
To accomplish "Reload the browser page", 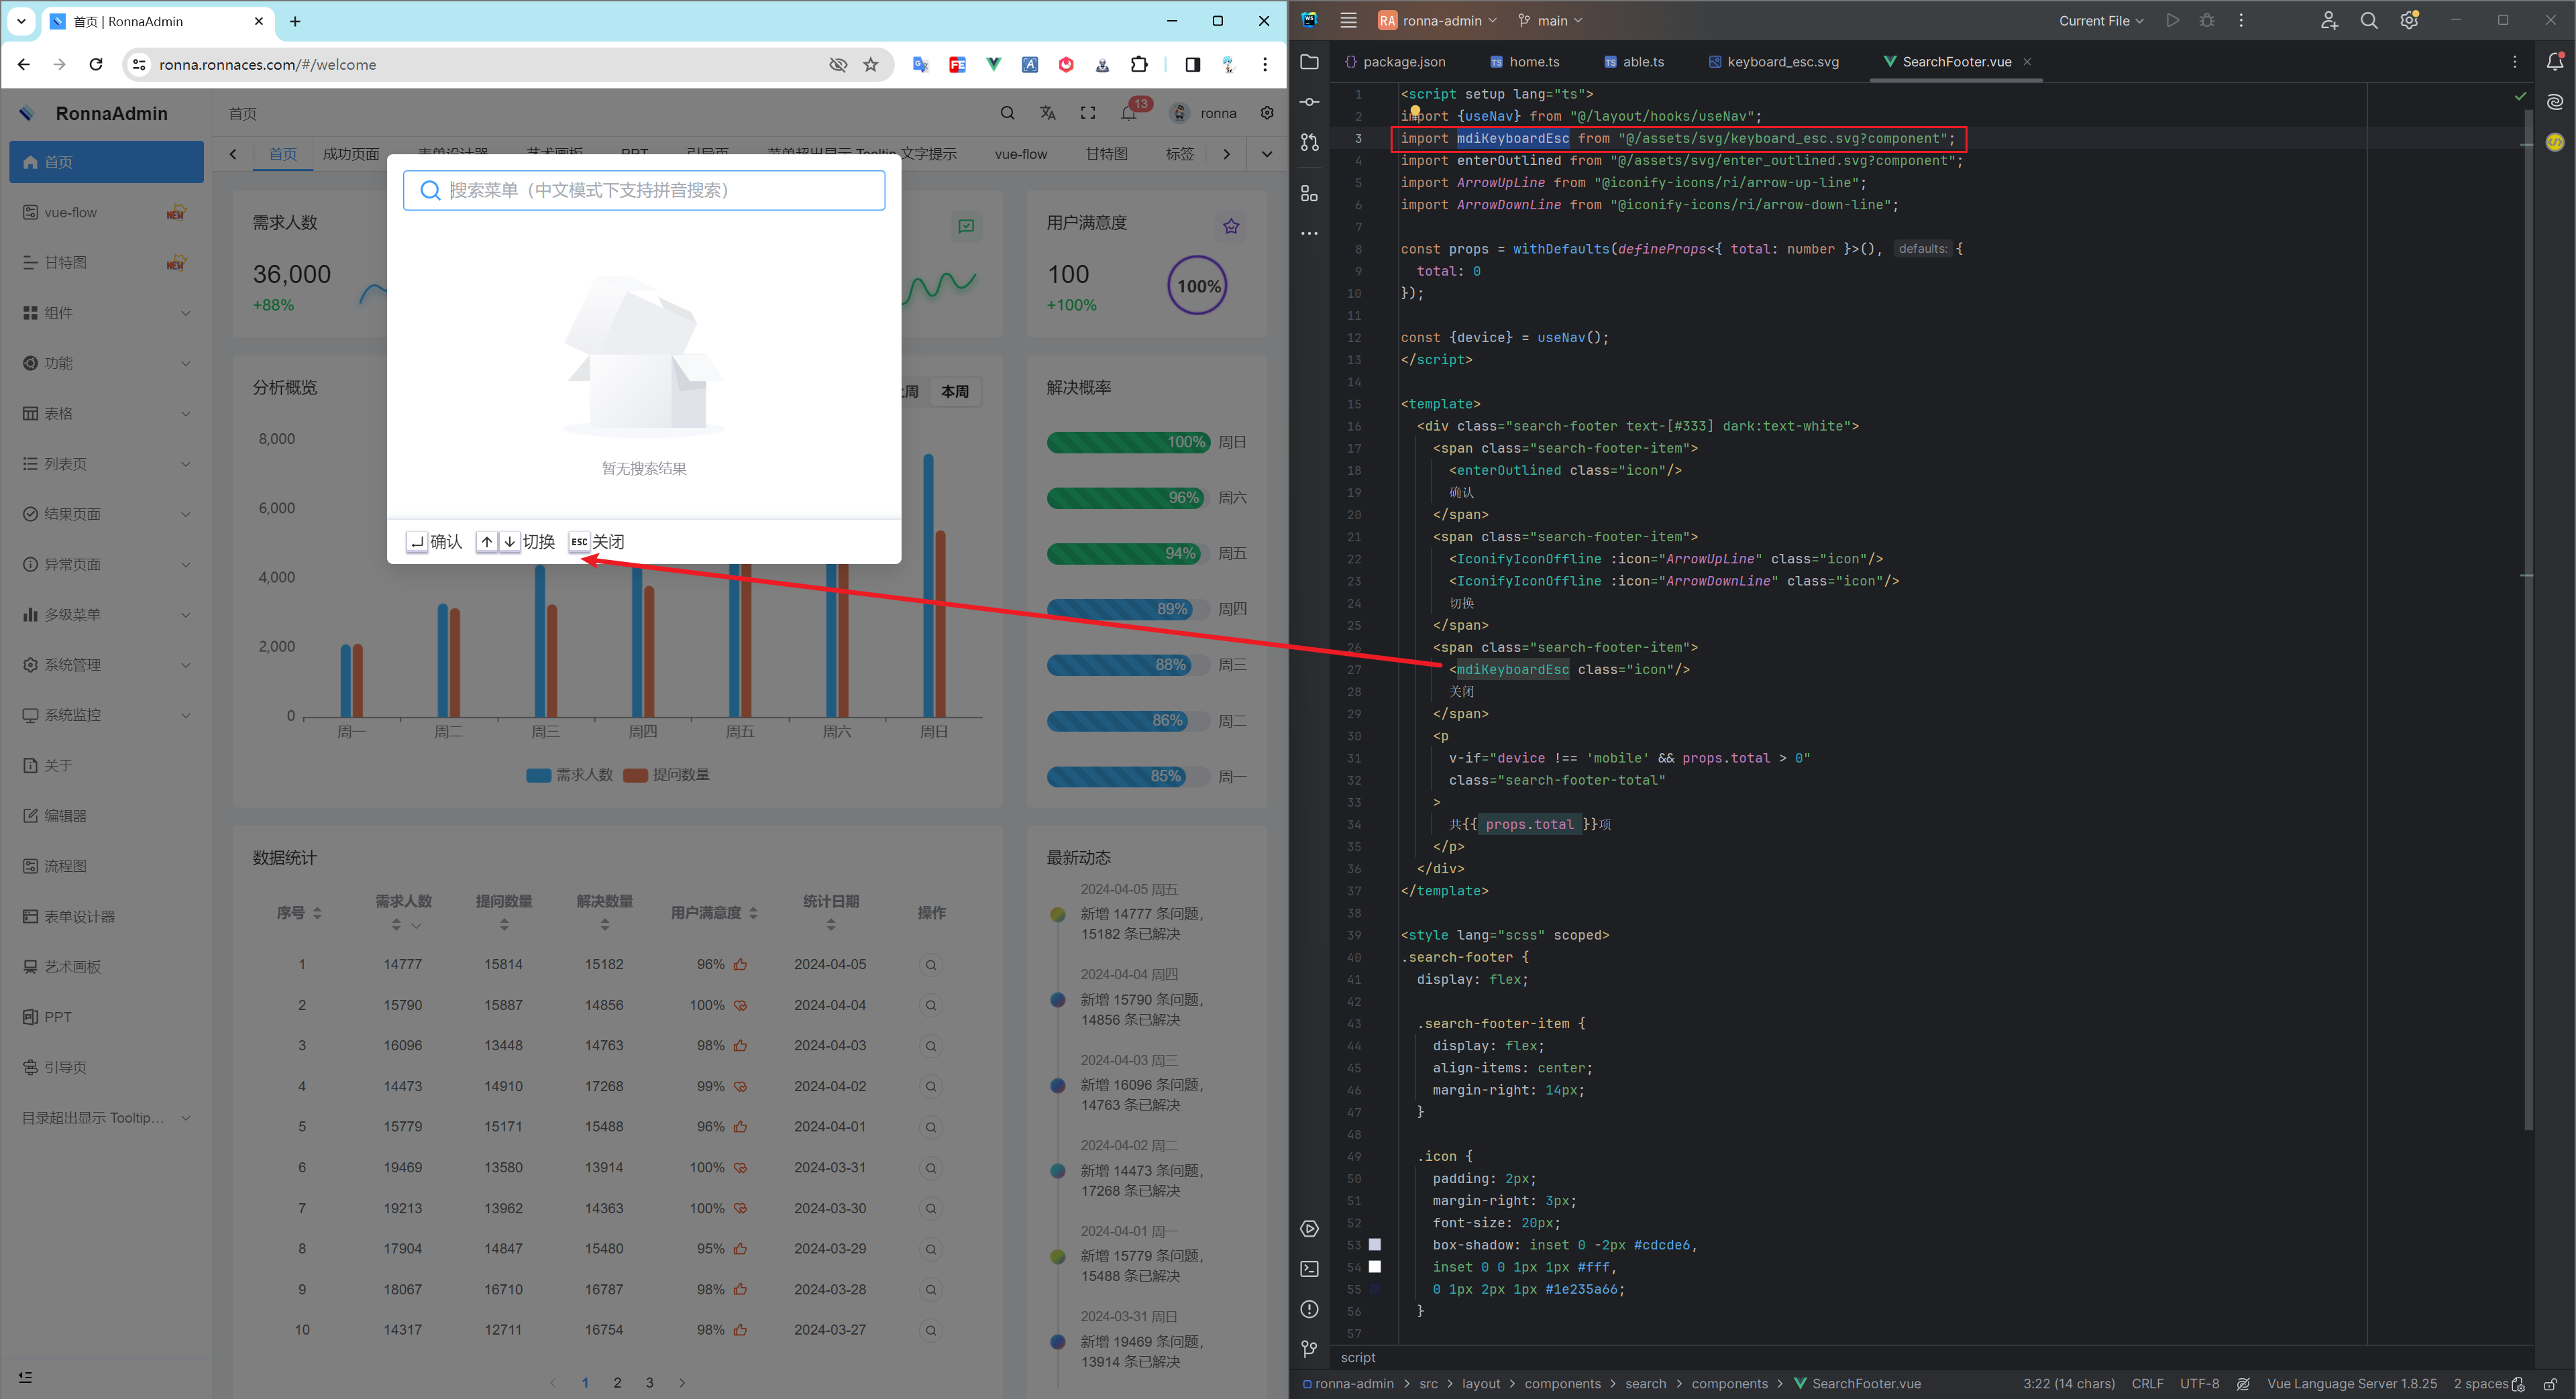I will [x=96, y=64].
